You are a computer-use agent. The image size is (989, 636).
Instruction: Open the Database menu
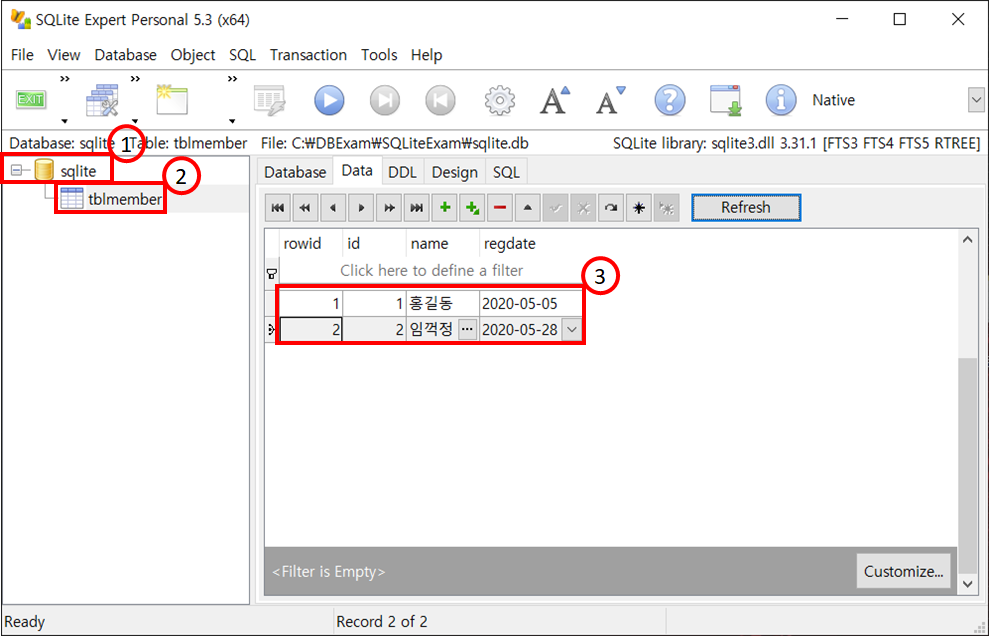pyautogui.click(x=126, y=55)
